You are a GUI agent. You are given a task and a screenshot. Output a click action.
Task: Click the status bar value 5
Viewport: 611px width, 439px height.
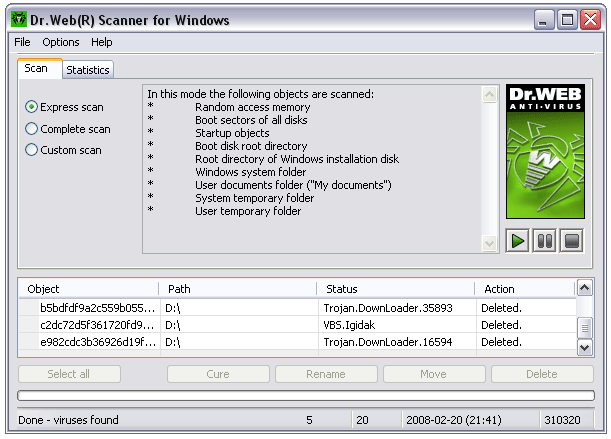[x=309, y=420]
